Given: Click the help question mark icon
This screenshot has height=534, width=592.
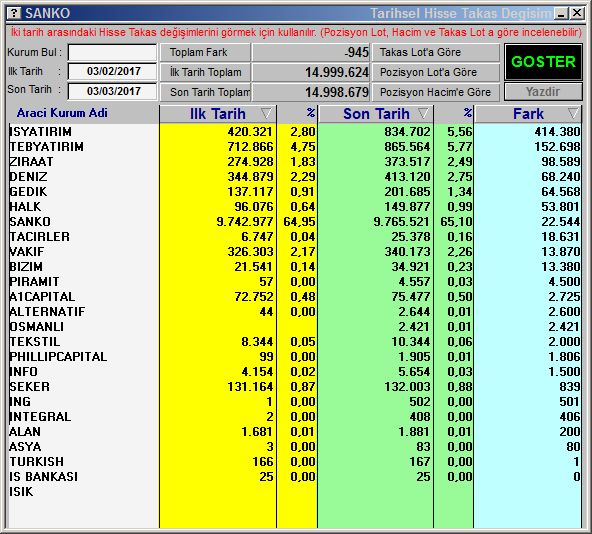Looking at the screenshot, I should (14, 13).
